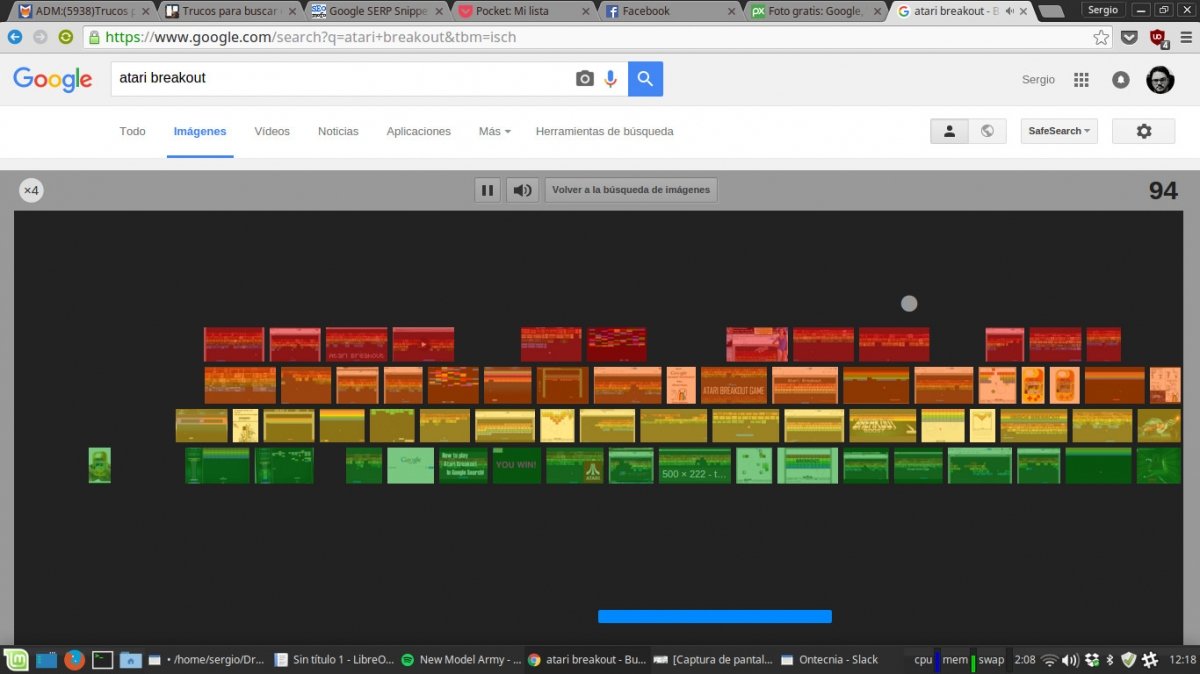
Task: Open the 'Noticias' search tab
Action: 338,131
